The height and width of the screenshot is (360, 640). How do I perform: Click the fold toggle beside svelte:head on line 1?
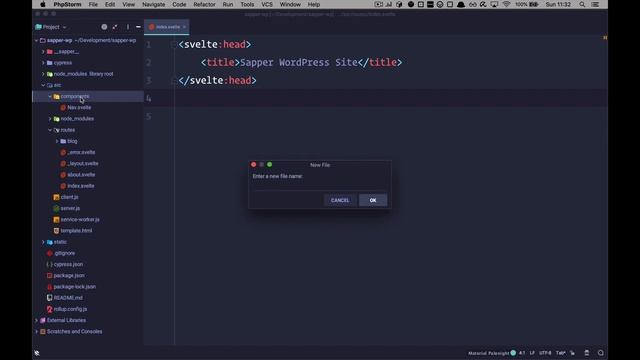(173, 44)
